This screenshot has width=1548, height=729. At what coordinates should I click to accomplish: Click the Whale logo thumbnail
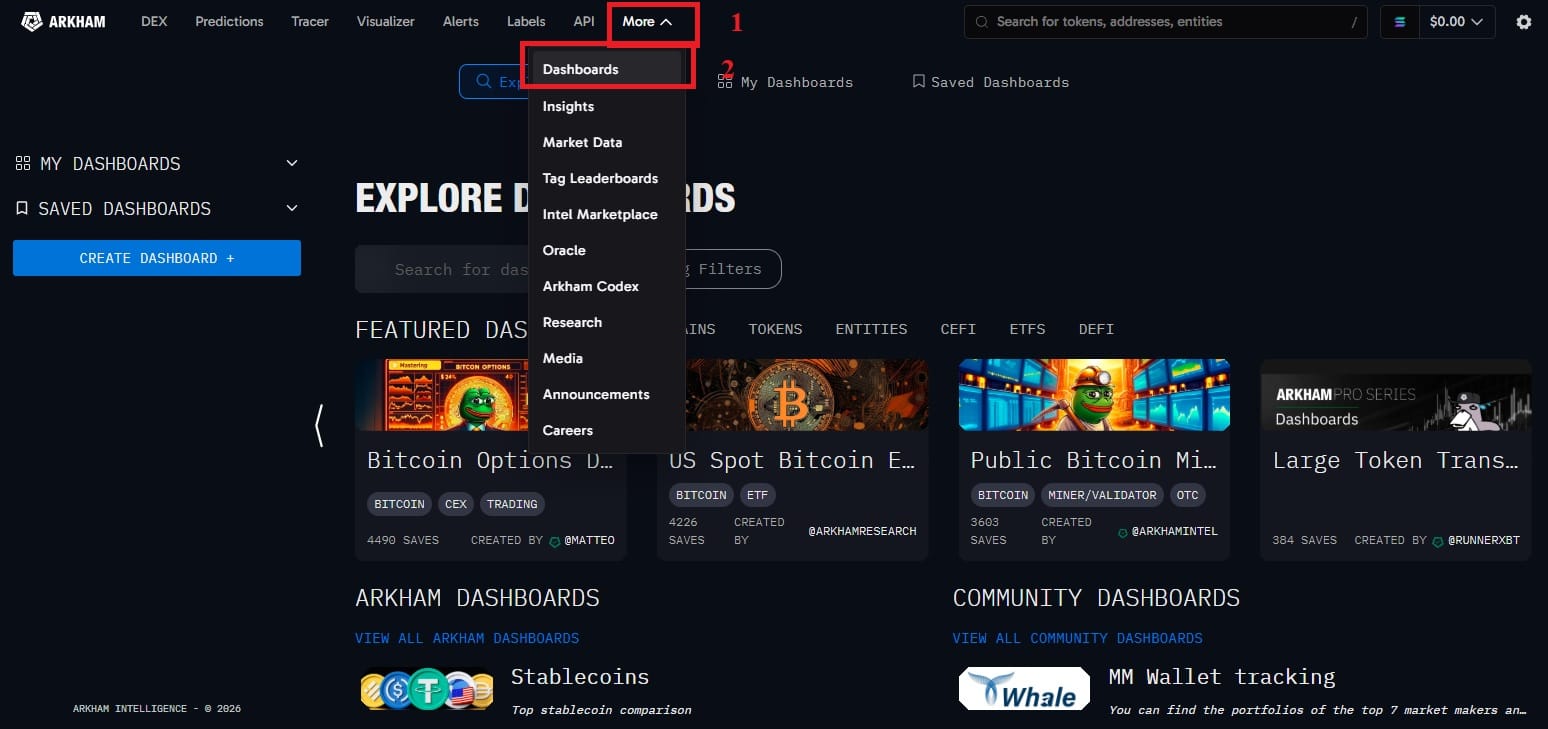point(1024,688)
